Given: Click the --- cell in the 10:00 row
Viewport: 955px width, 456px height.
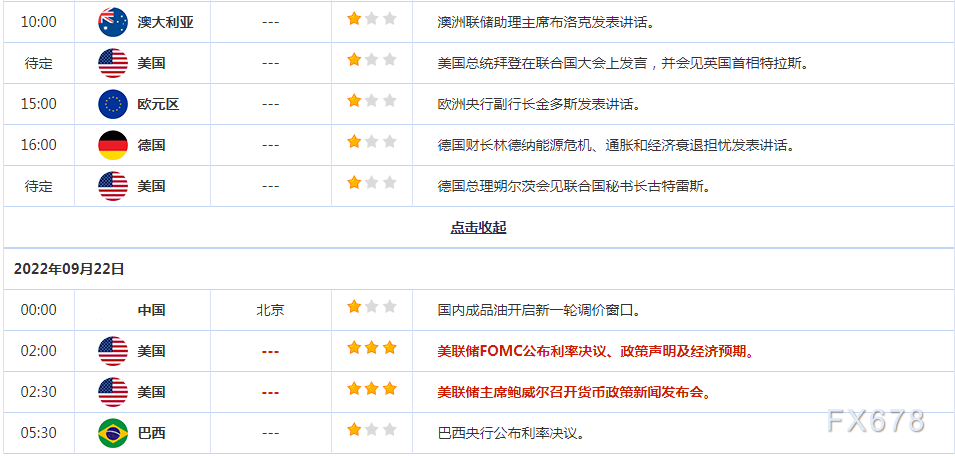Looking at the screenshot, I should click(x=270, y=23).
